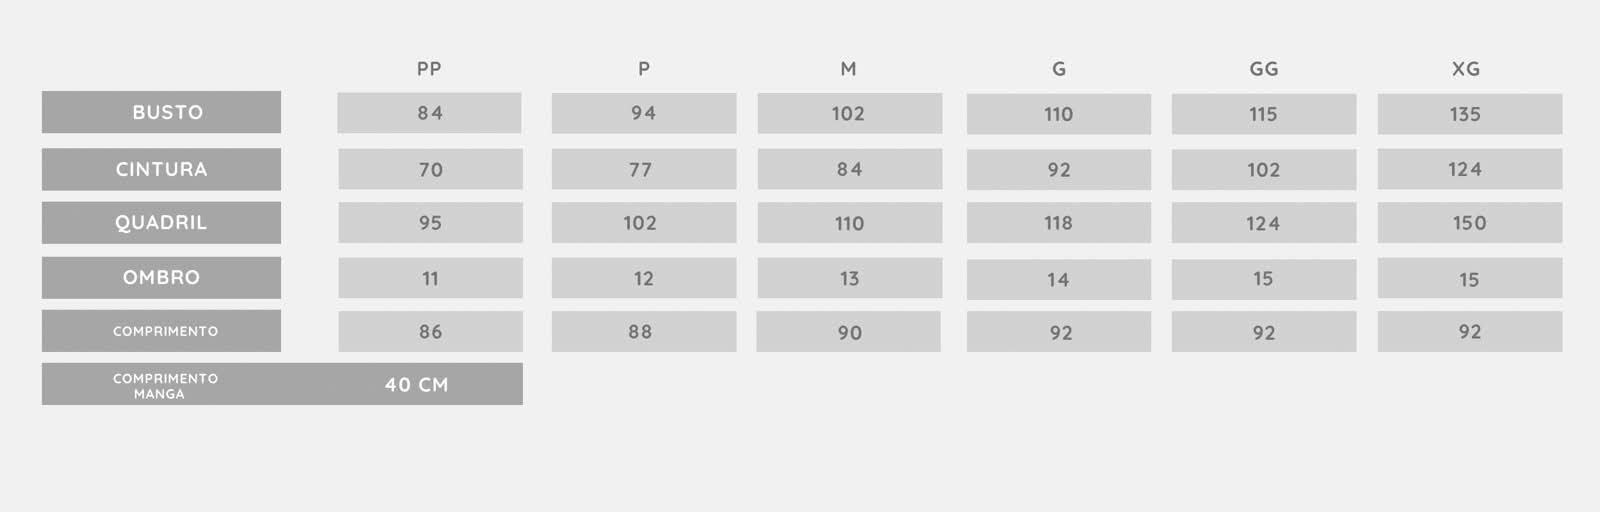Click the BUSTO row label
Viewport: 1600px width, 512px height.
pos(161,112)
